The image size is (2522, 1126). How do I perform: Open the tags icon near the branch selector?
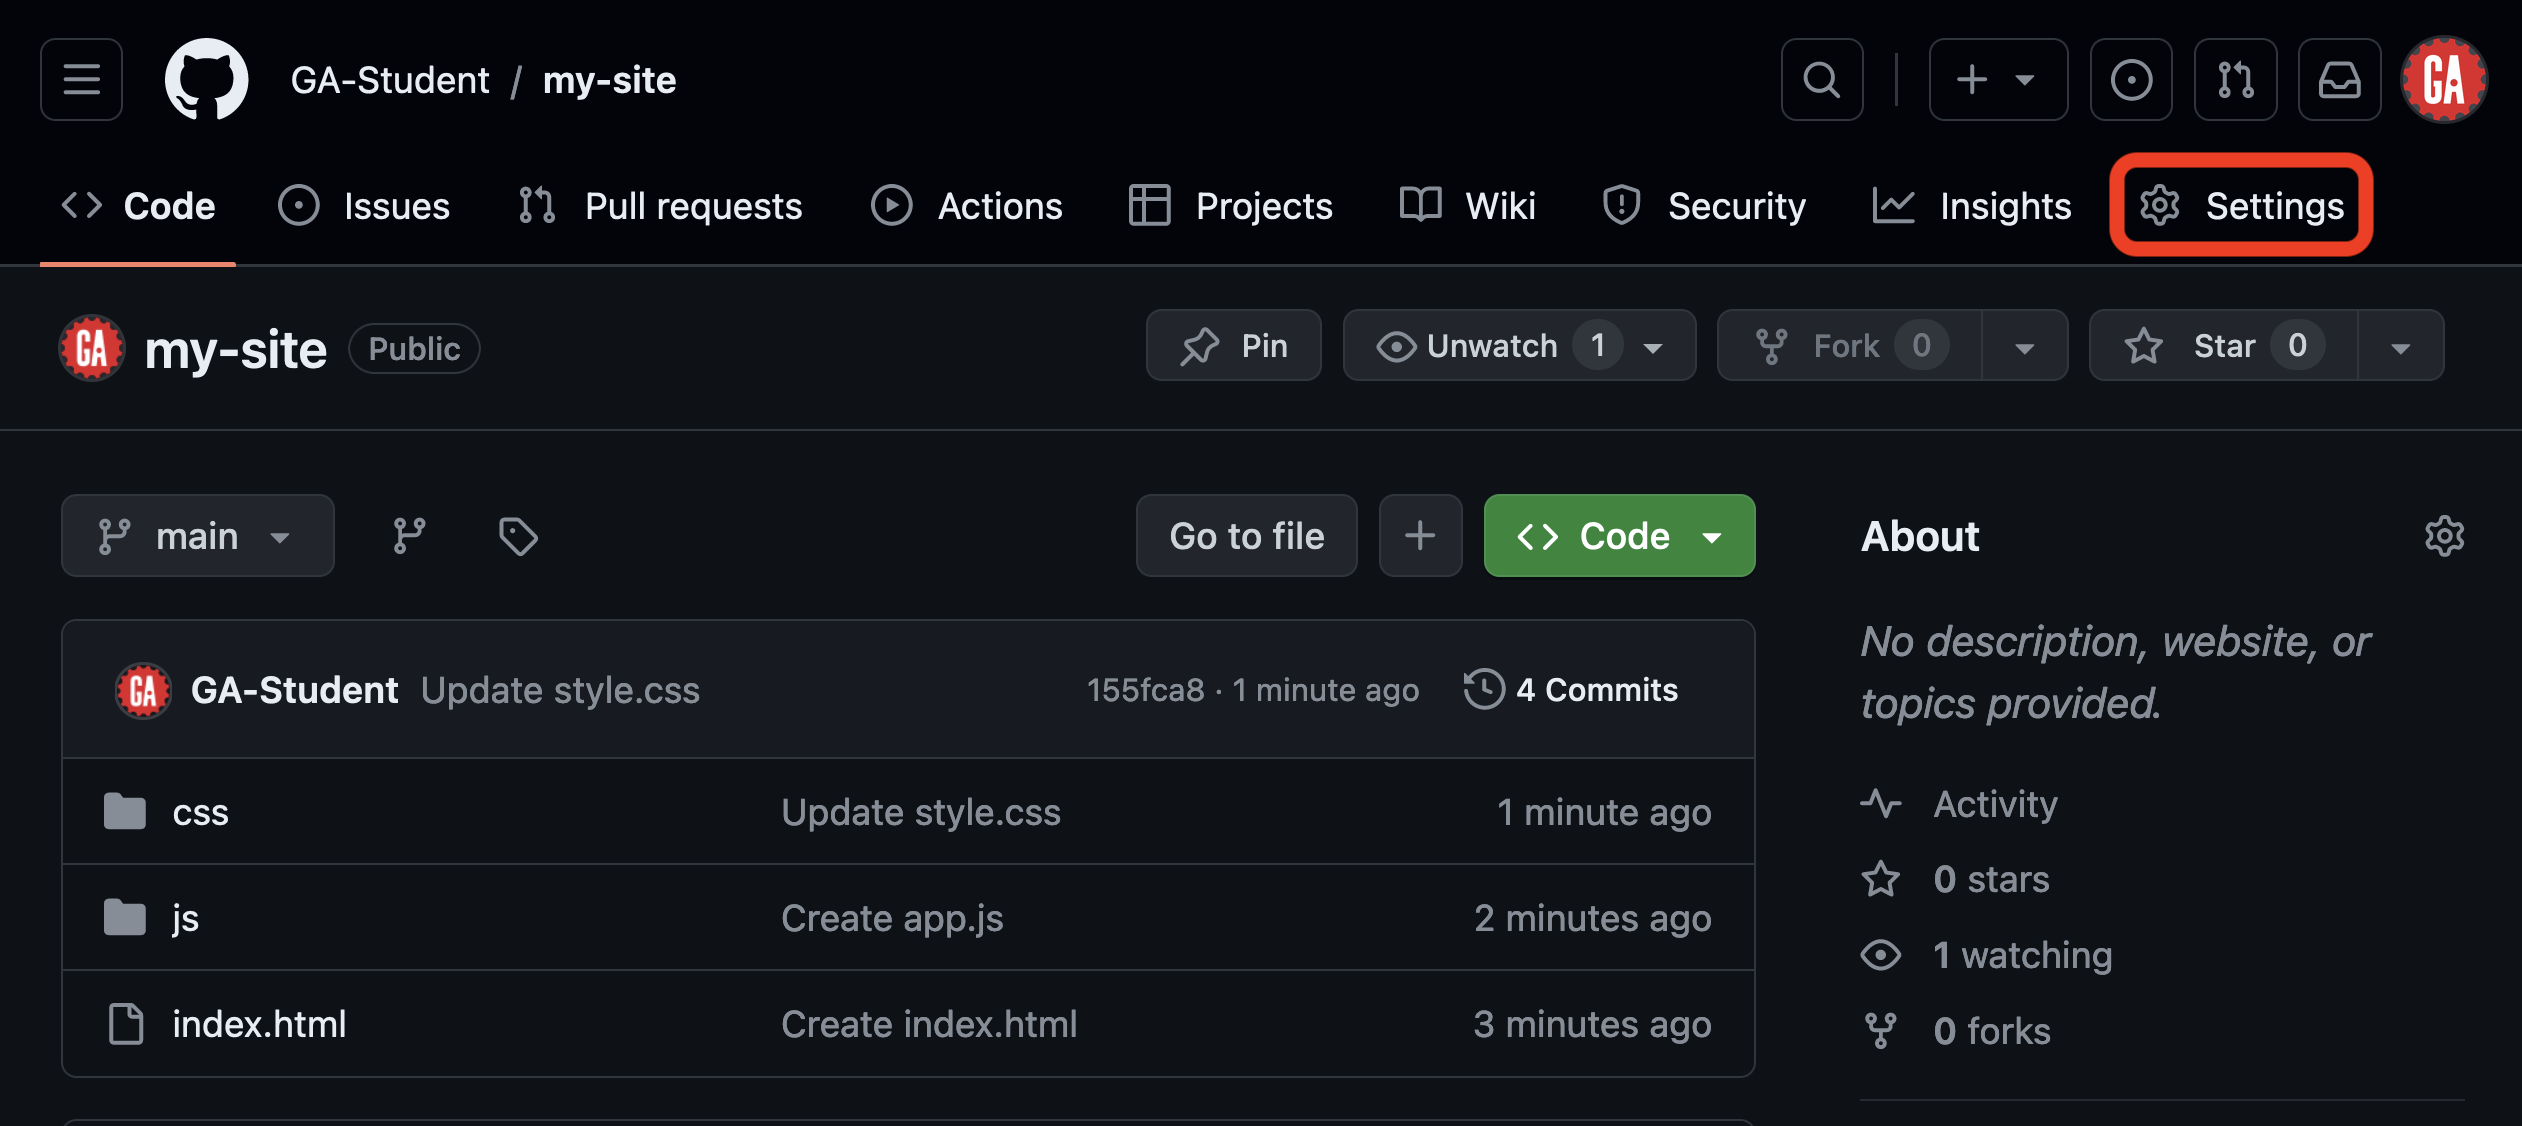click(517, 535)
